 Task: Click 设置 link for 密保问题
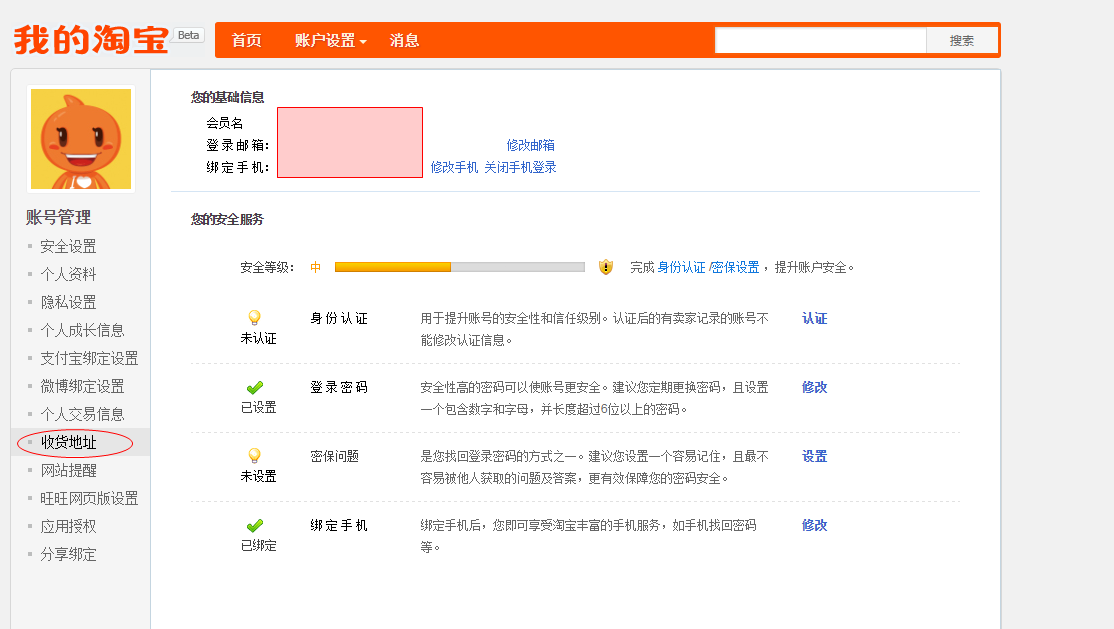coord(814,456)
